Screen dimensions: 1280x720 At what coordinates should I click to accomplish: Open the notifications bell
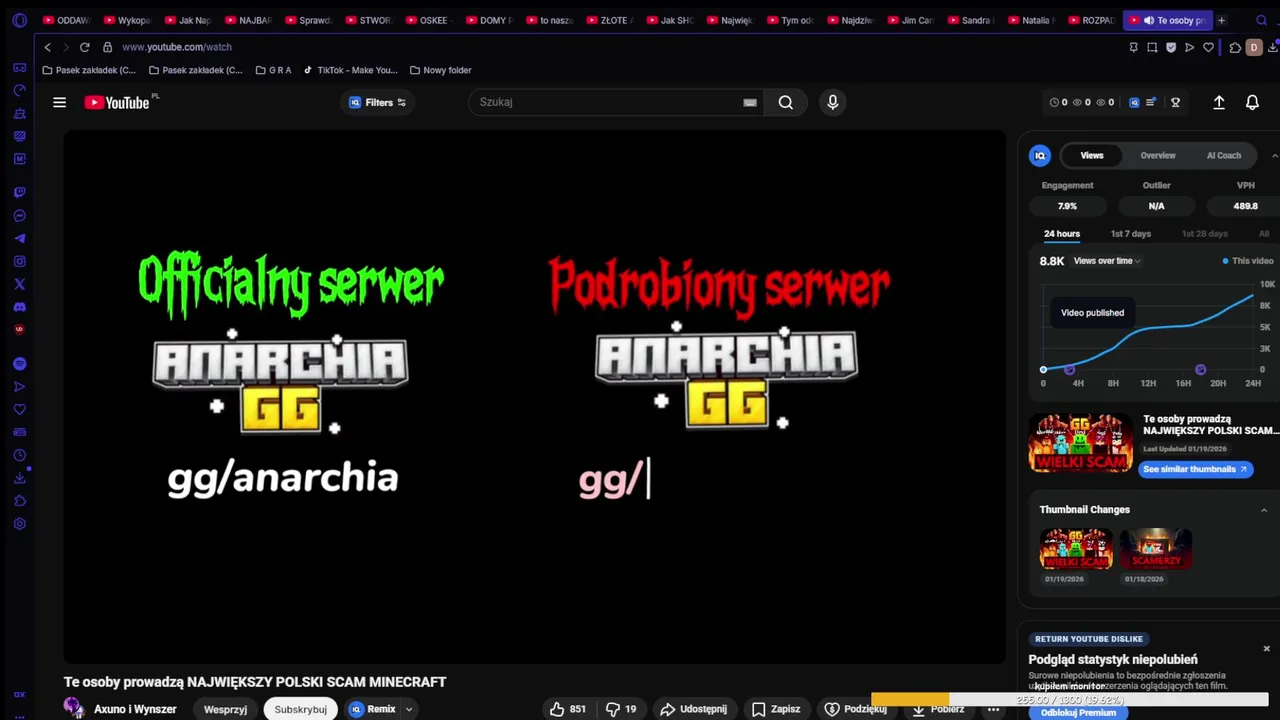pyautogui.click(x=1252, y=102)
